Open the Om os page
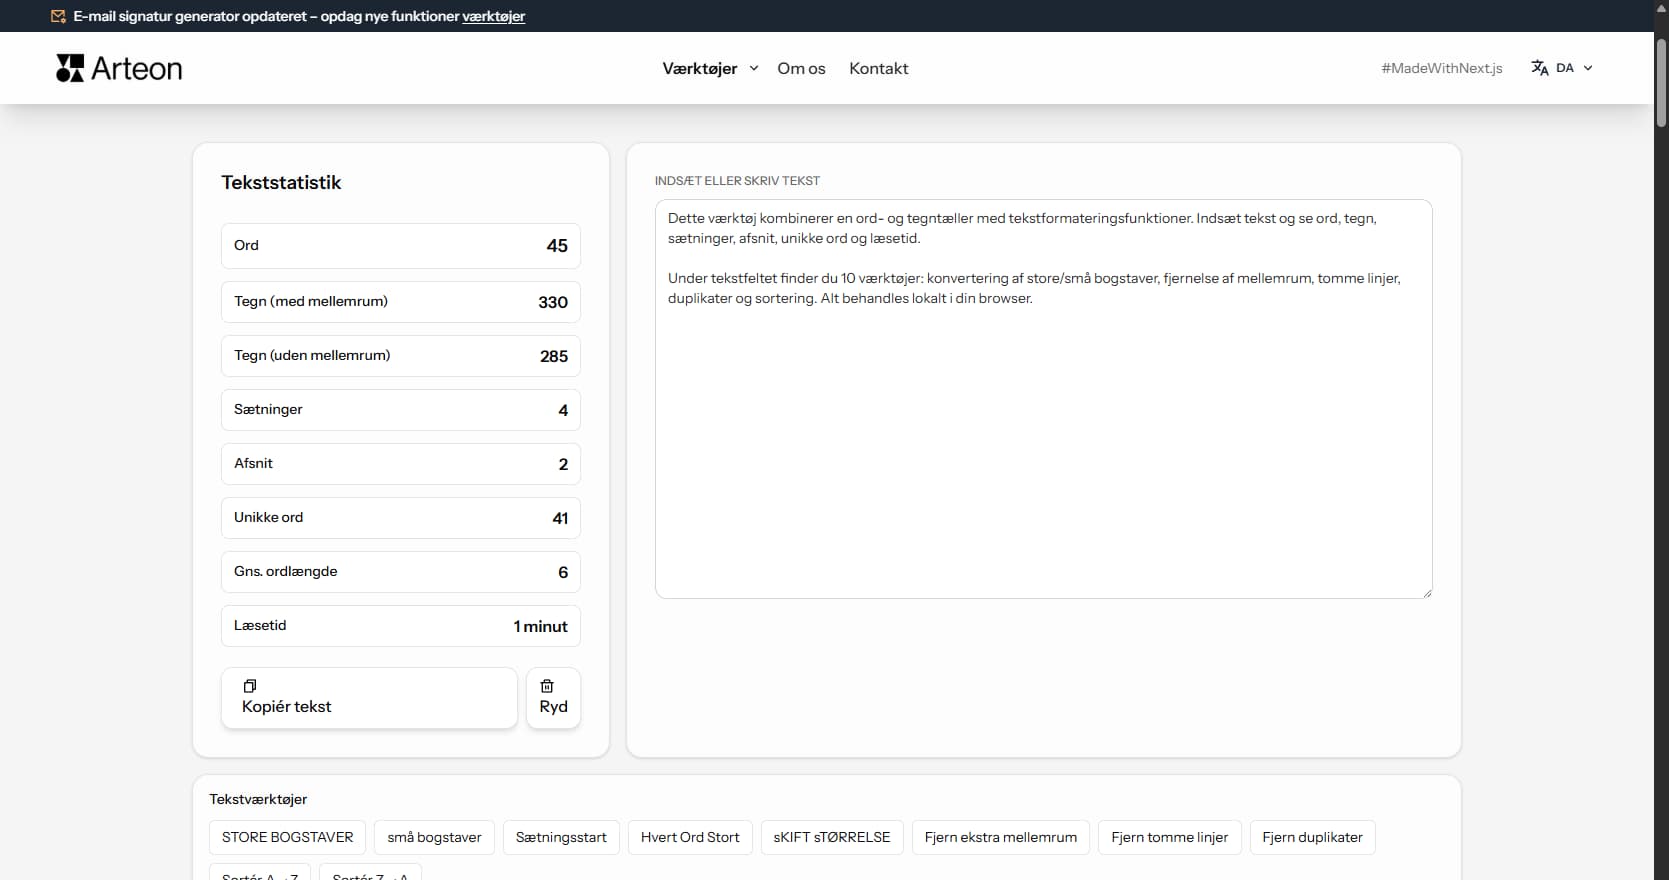Viewport: 1669px width, 880px height. pos(801,68)
